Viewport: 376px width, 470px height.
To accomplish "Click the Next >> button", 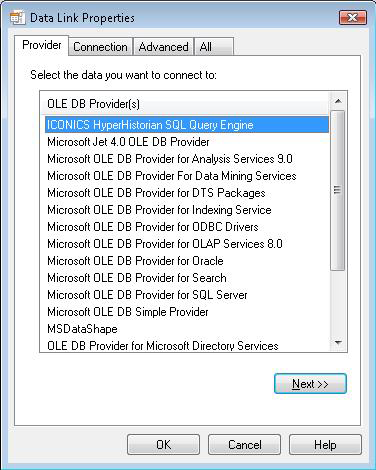I will [310, 384].
